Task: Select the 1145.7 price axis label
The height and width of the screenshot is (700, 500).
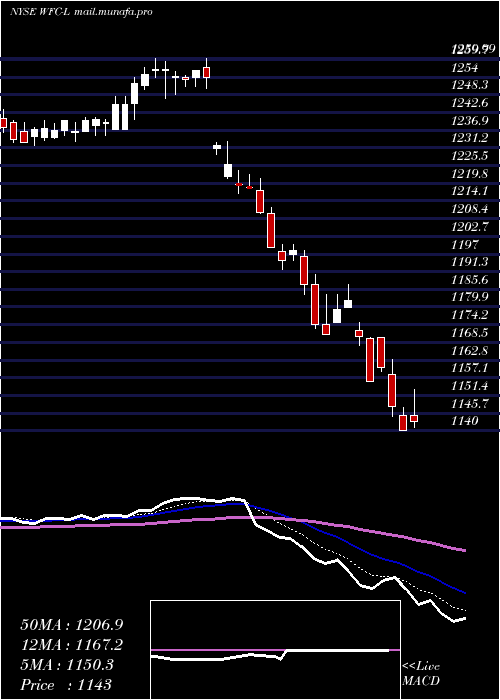Action: coord(469,403)
